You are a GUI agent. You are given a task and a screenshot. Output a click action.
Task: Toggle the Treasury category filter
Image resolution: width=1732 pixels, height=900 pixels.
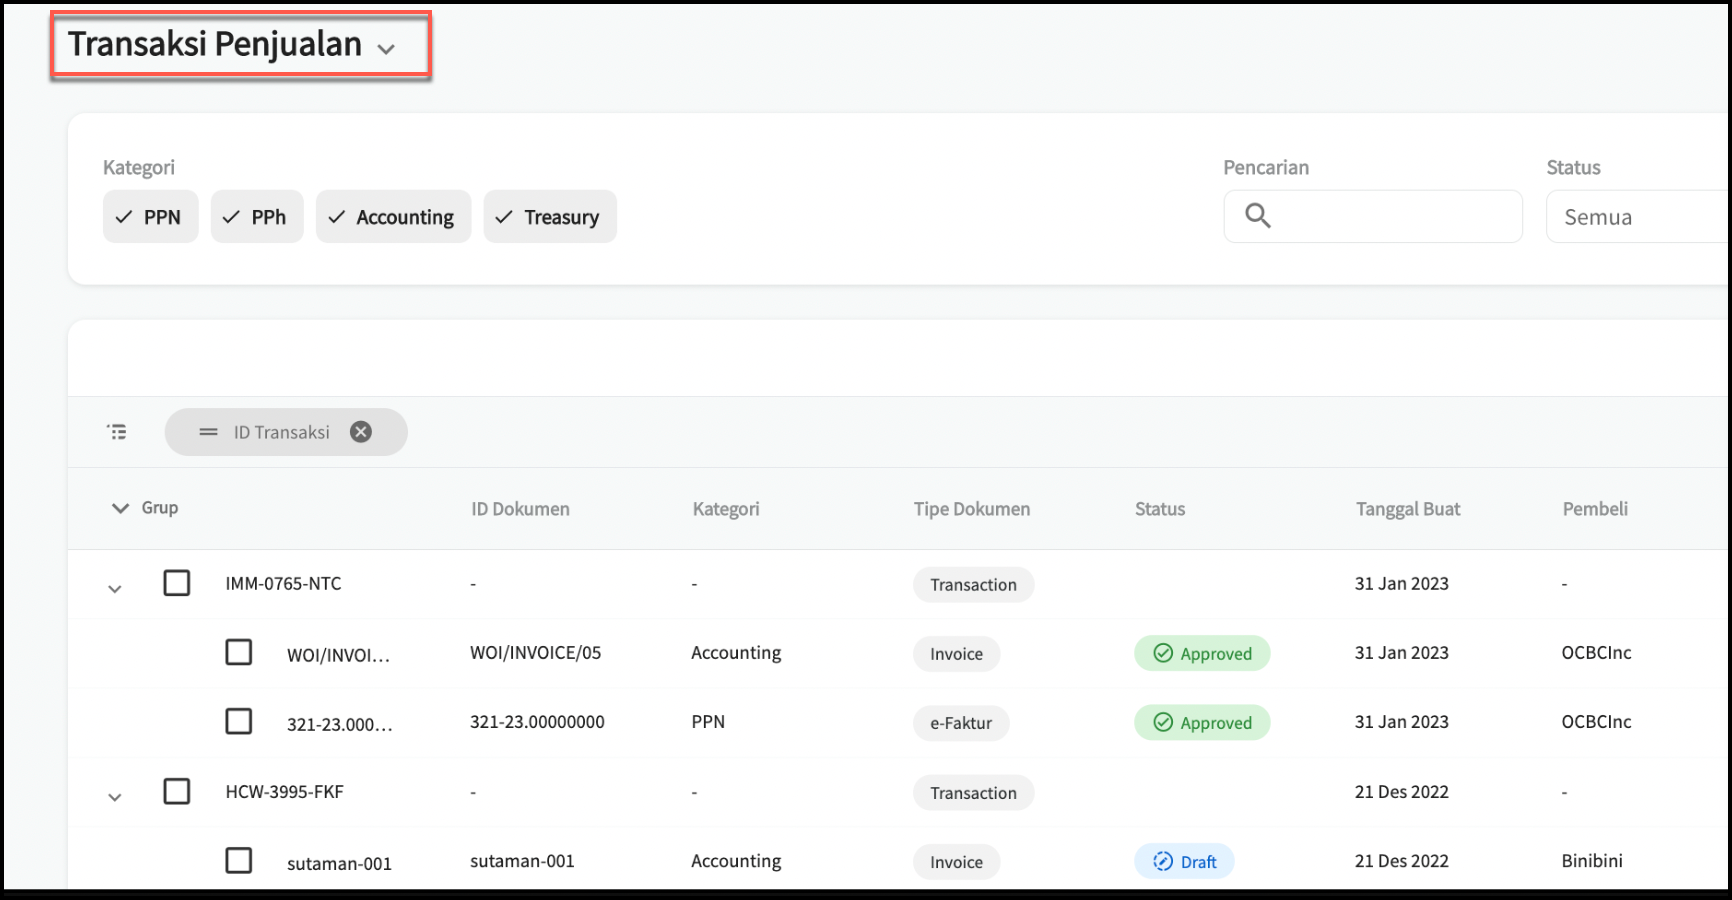click(550, 217)
